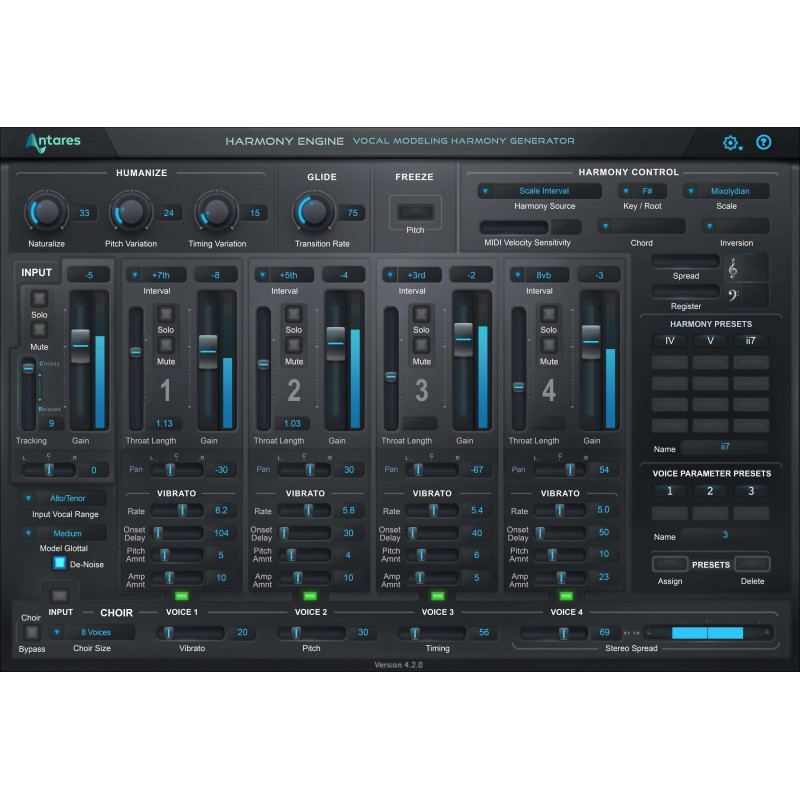Select voice parameter preset 2
The width and height of the screenshot is (800, 800).
coord(711,490)
